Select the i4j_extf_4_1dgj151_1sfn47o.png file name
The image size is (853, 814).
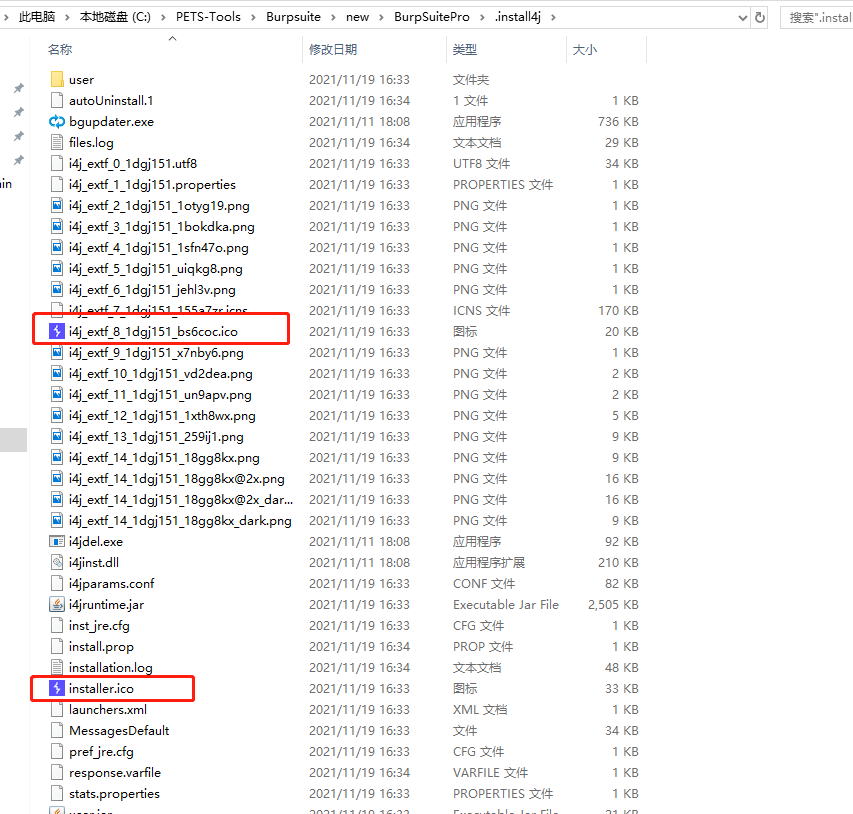(x=159, y=248)
